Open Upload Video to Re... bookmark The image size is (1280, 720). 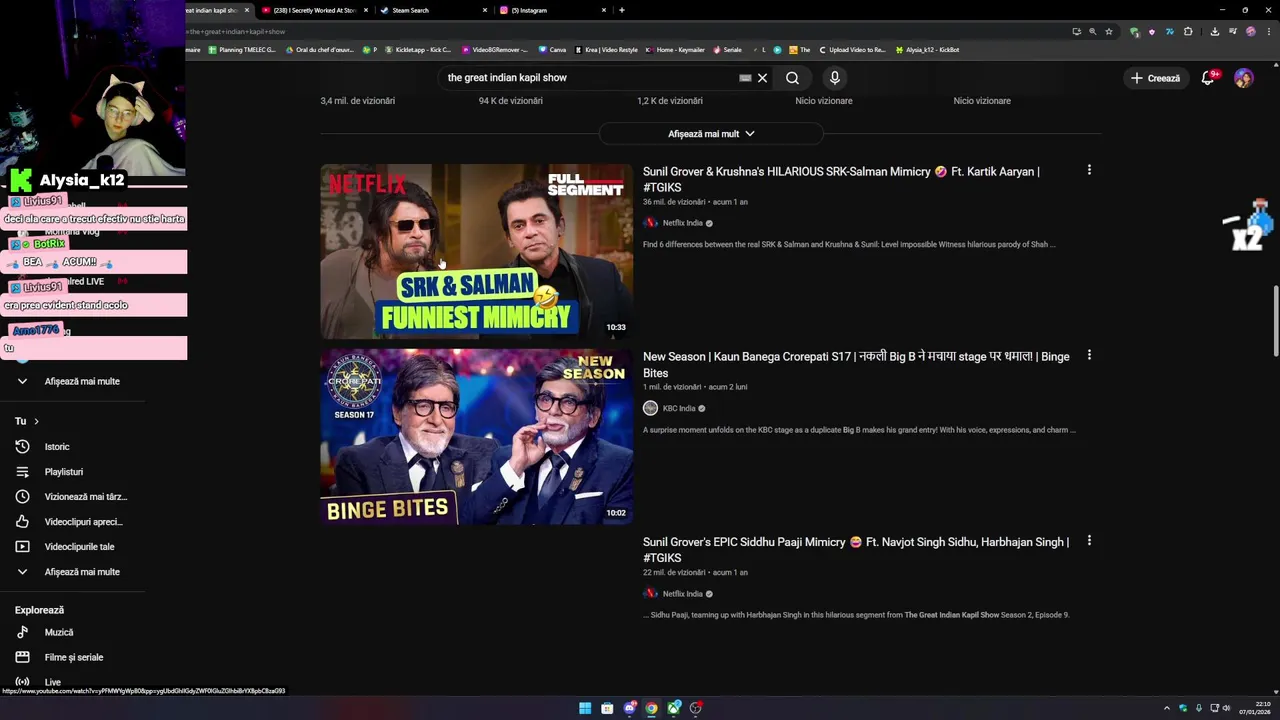pyautogui.click(x=852, y=49)
